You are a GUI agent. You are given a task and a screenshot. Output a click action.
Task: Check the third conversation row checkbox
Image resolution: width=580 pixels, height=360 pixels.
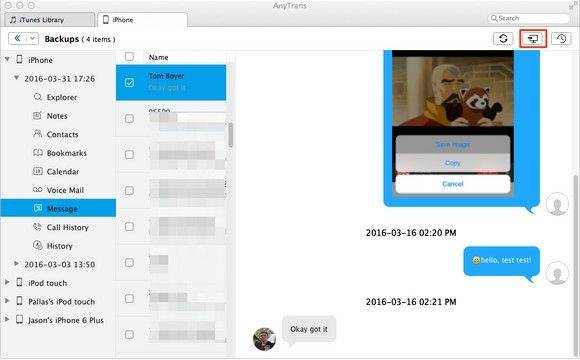pyautogui.click(x=129, y=154)
